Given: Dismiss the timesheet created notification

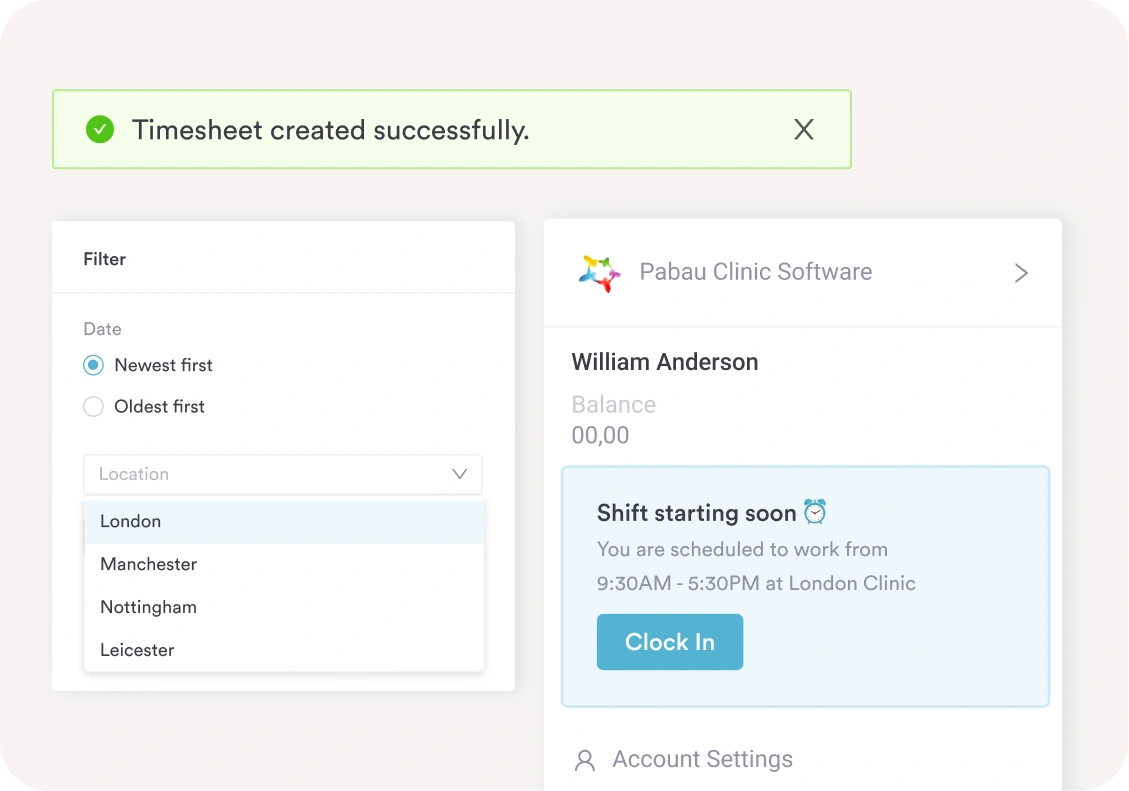Looking at the screenshot, I should coord(803,129).
